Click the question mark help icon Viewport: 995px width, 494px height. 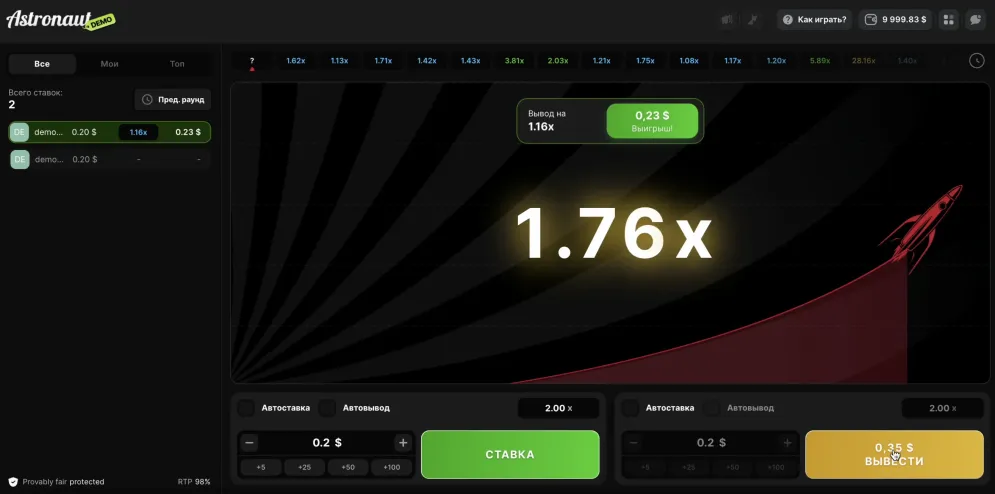787,20
